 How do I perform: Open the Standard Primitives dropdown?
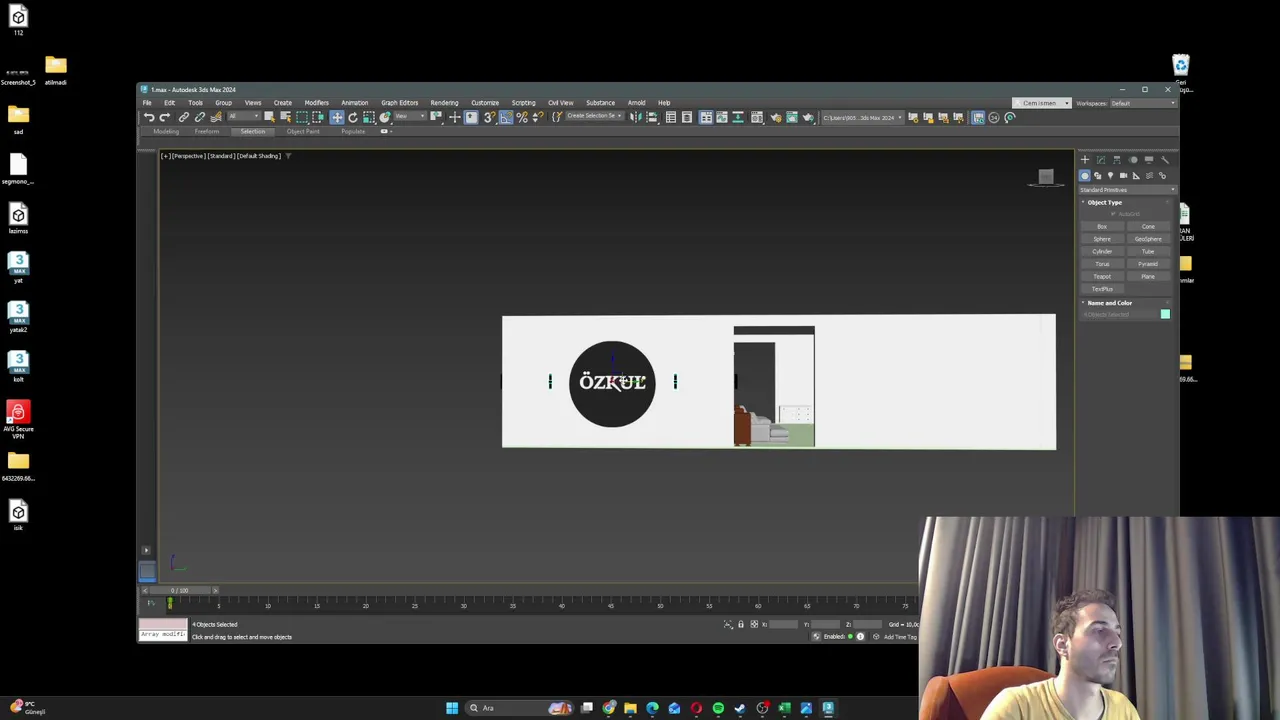[x=1127, y=189]
